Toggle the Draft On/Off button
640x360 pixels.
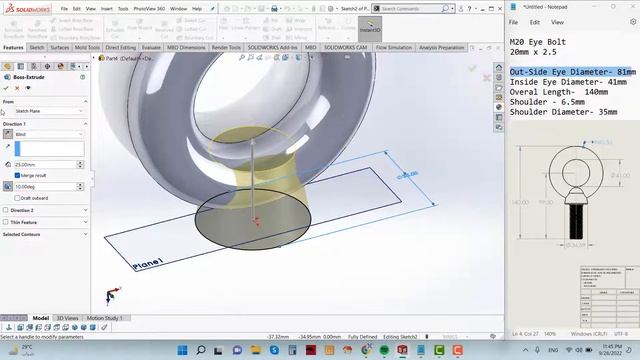point(8,187)
